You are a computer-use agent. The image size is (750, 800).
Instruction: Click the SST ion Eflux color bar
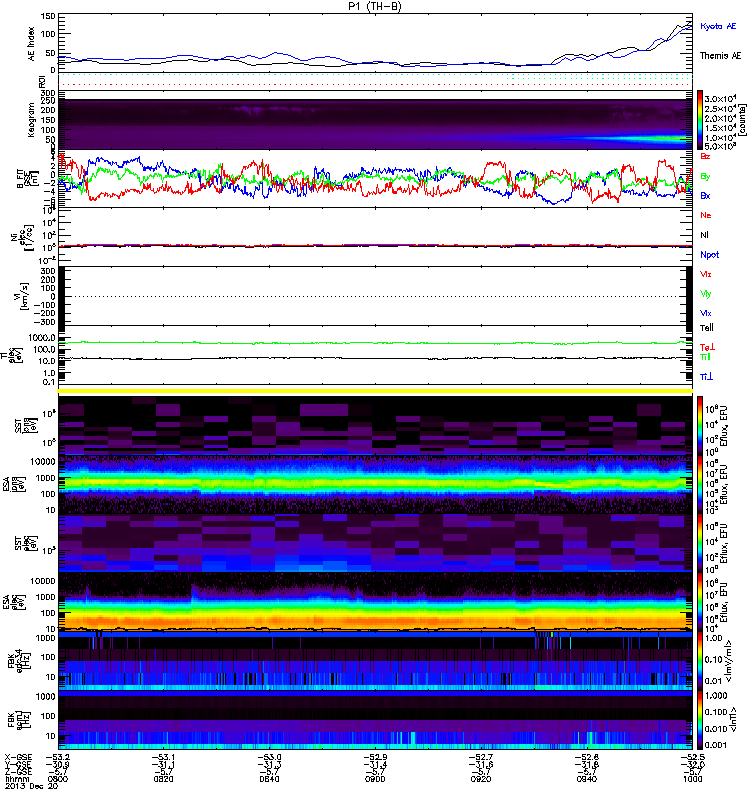point(700,425)
